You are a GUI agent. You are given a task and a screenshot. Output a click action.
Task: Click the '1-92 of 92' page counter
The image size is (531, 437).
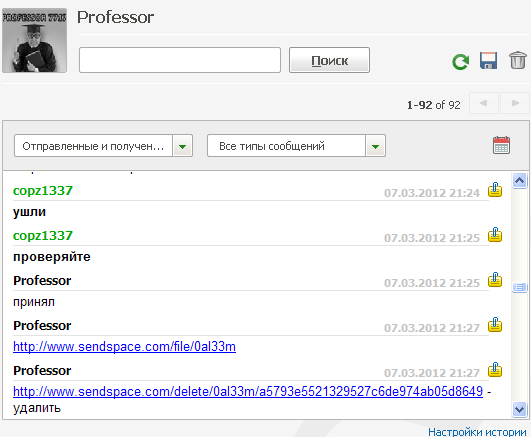click(433, 105)
